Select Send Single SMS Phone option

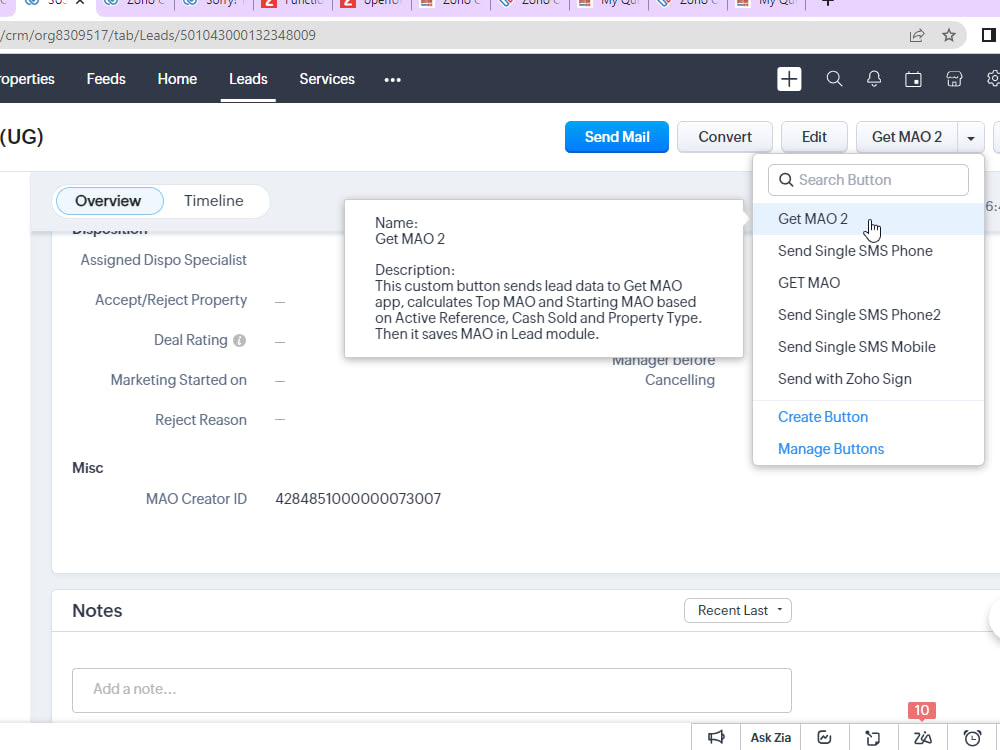tap(868, 251)
